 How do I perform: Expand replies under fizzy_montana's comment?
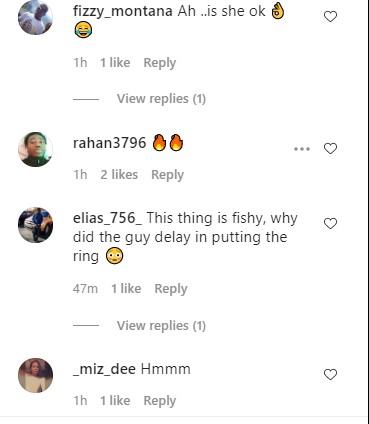161,99
